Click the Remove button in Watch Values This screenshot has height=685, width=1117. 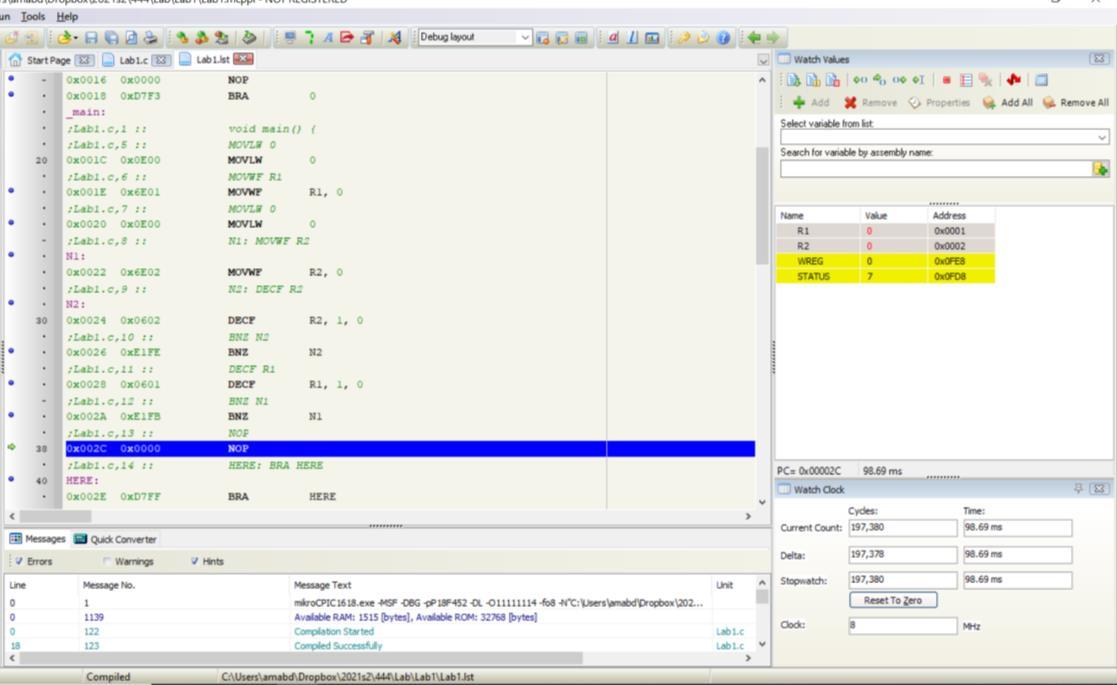871,103
